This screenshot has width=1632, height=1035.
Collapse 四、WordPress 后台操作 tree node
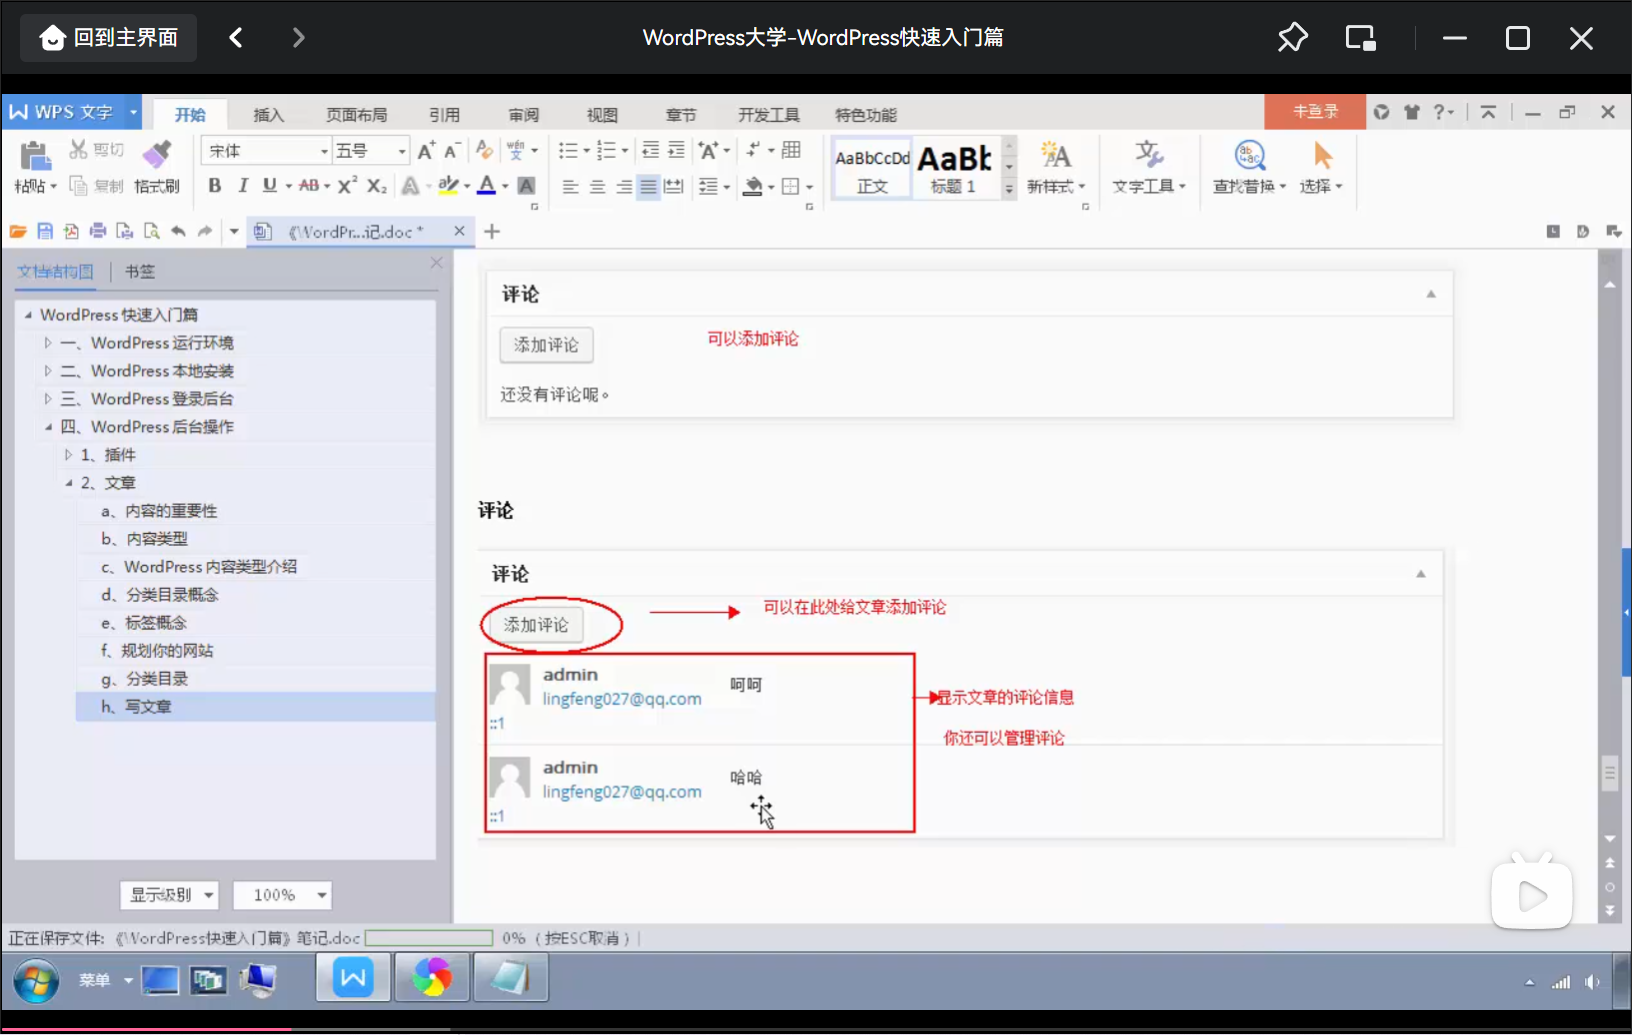(x=47, y=427)
